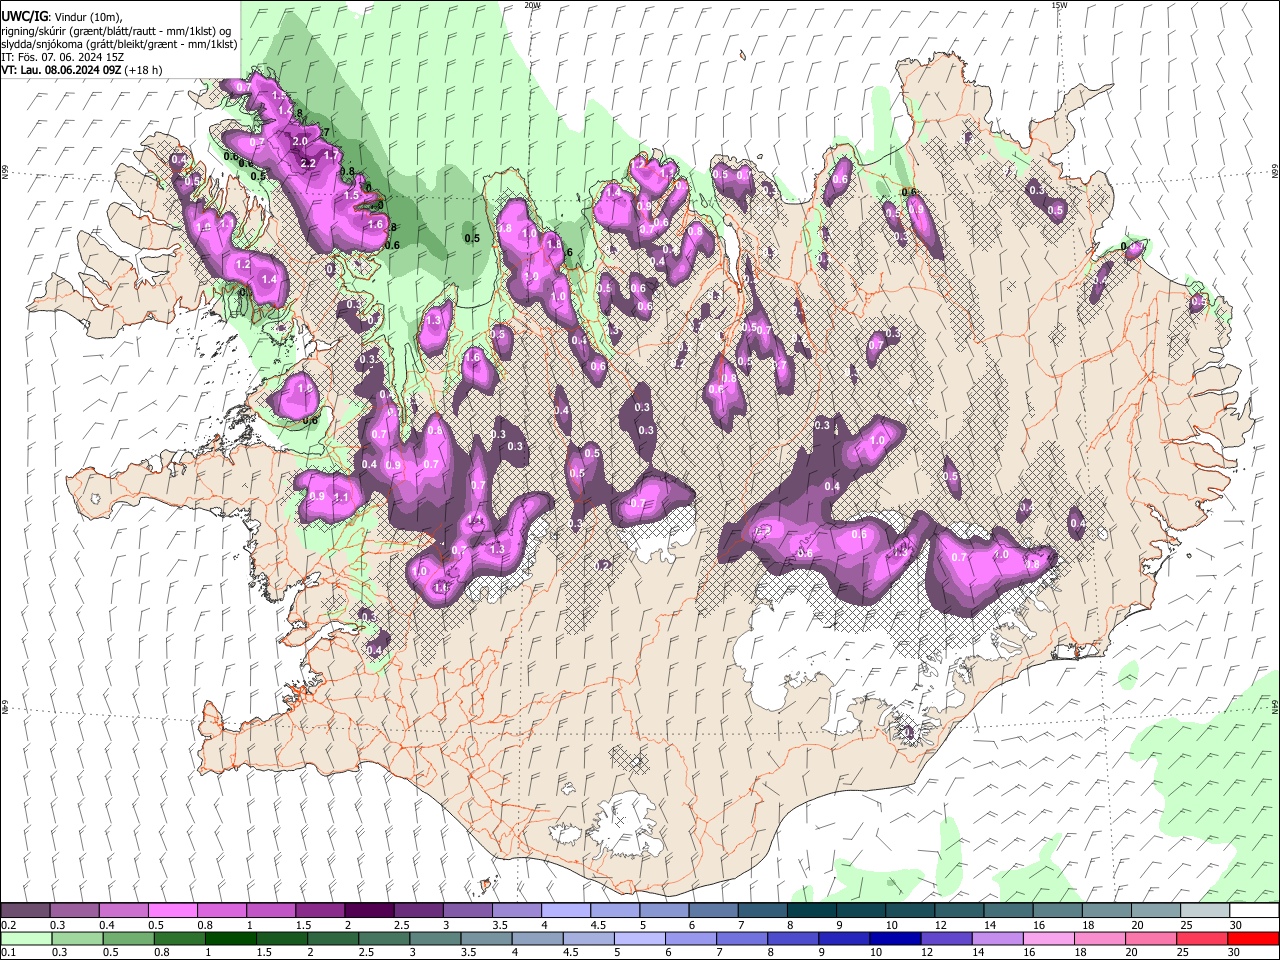Click the bold 'UWC/IG' title text
Screen dimensions: 1280x960
(x=23, y=17)
